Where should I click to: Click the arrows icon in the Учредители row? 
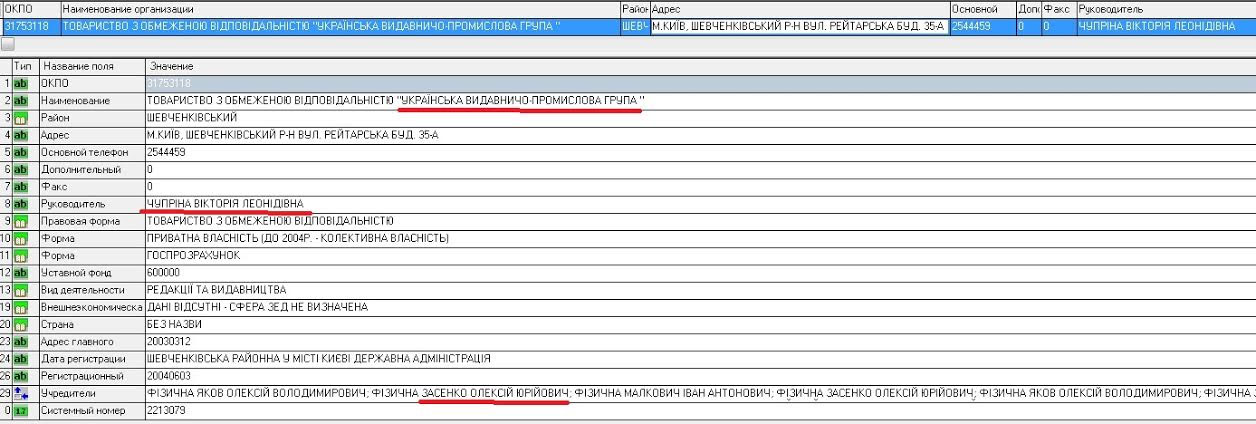tap(20, 394)
